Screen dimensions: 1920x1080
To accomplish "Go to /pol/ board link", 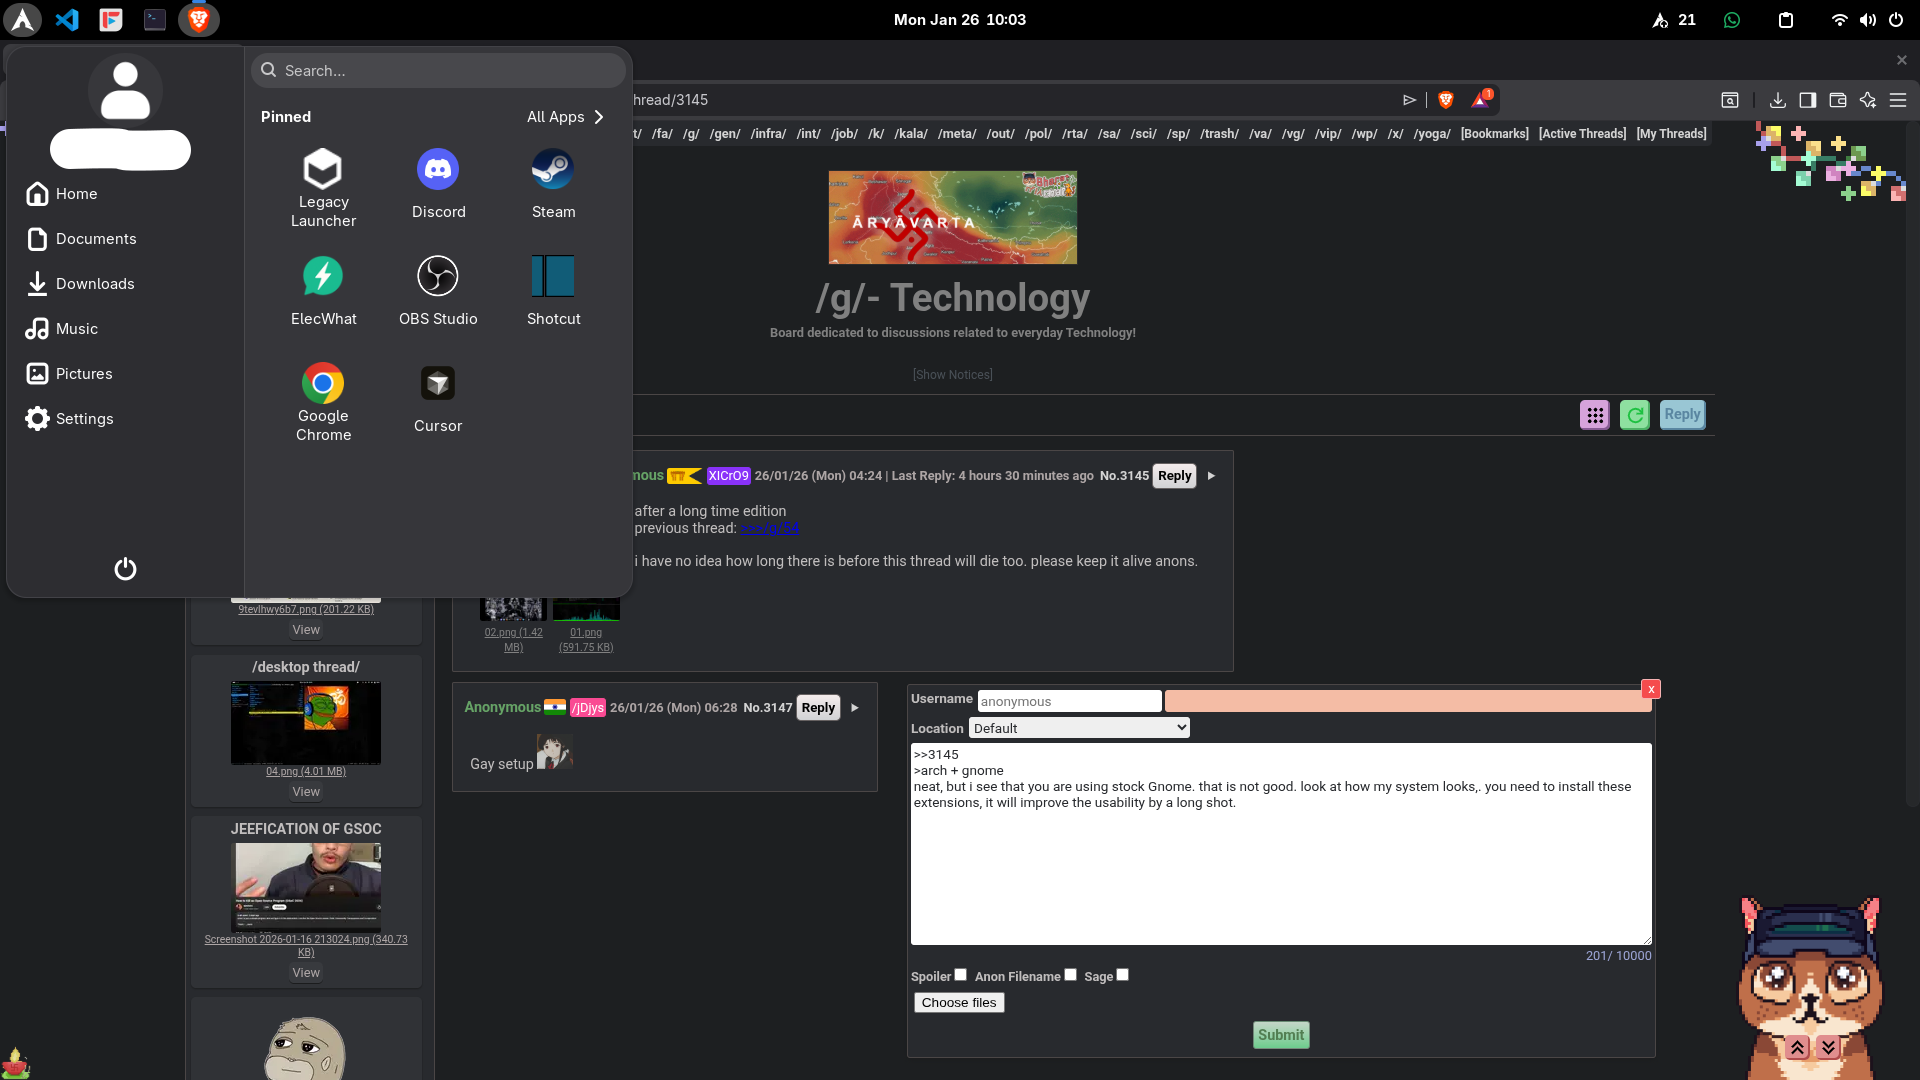I will tap(1038, 134).
